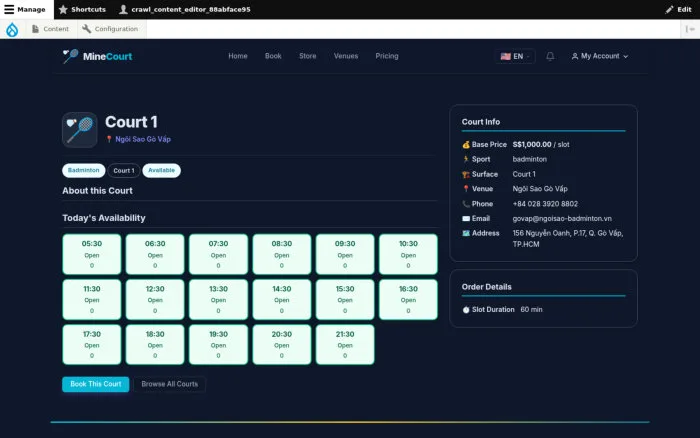The height and width of the screenshot is (438, 700).
Task: Click email govap@ngoisao-badminton.vn
Action: (562, 219)
